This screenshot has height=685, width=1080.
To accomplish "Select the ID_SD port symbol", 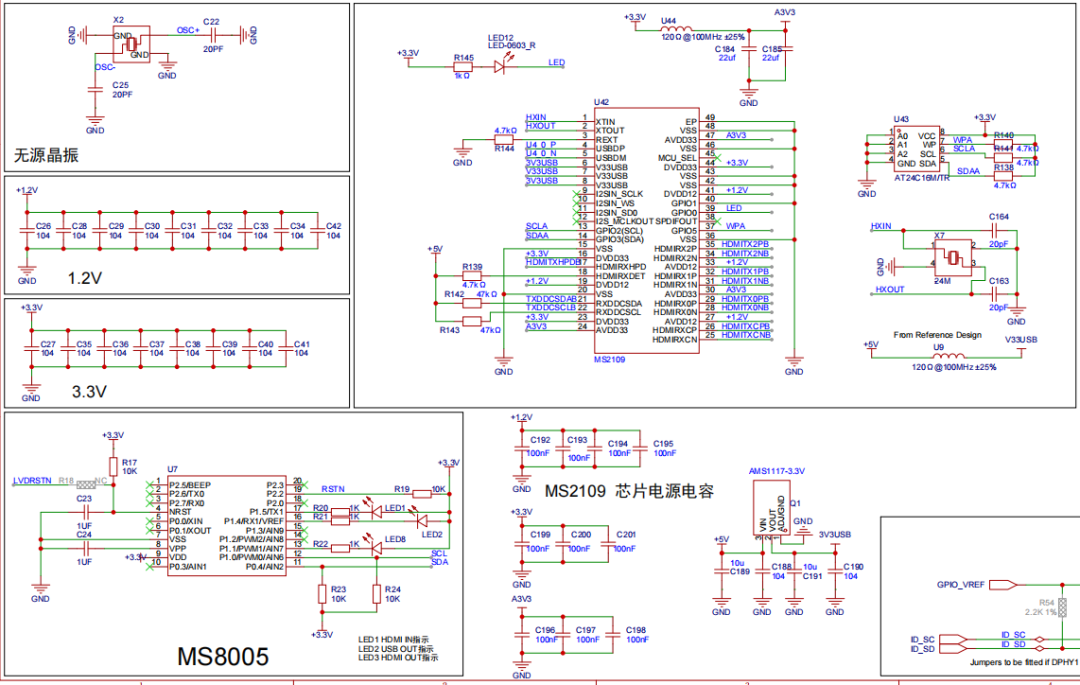I will pyautogui.click(x=953, y=649).
